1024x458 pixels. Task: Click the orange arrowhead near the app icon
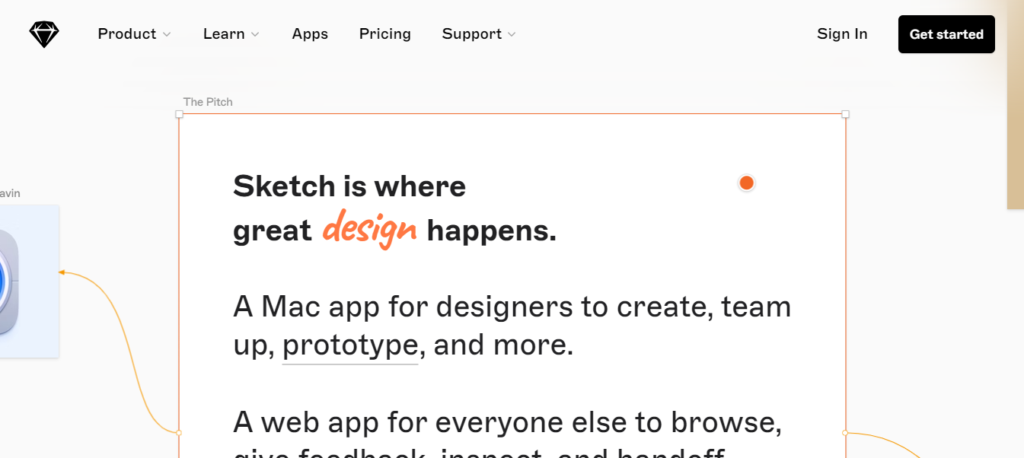[x=61, y=272]
